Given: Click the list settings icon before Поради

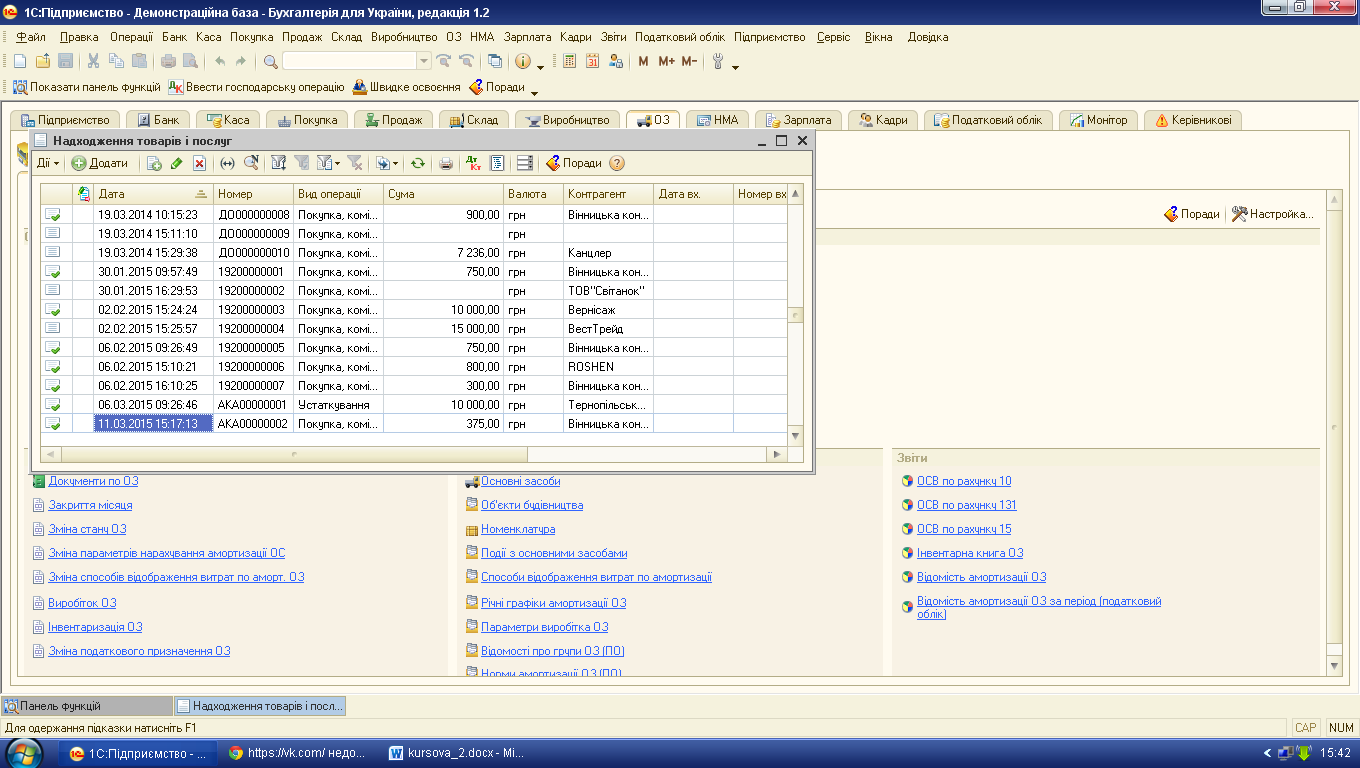Looking at the screenshot, I should (x=525, y=163).
